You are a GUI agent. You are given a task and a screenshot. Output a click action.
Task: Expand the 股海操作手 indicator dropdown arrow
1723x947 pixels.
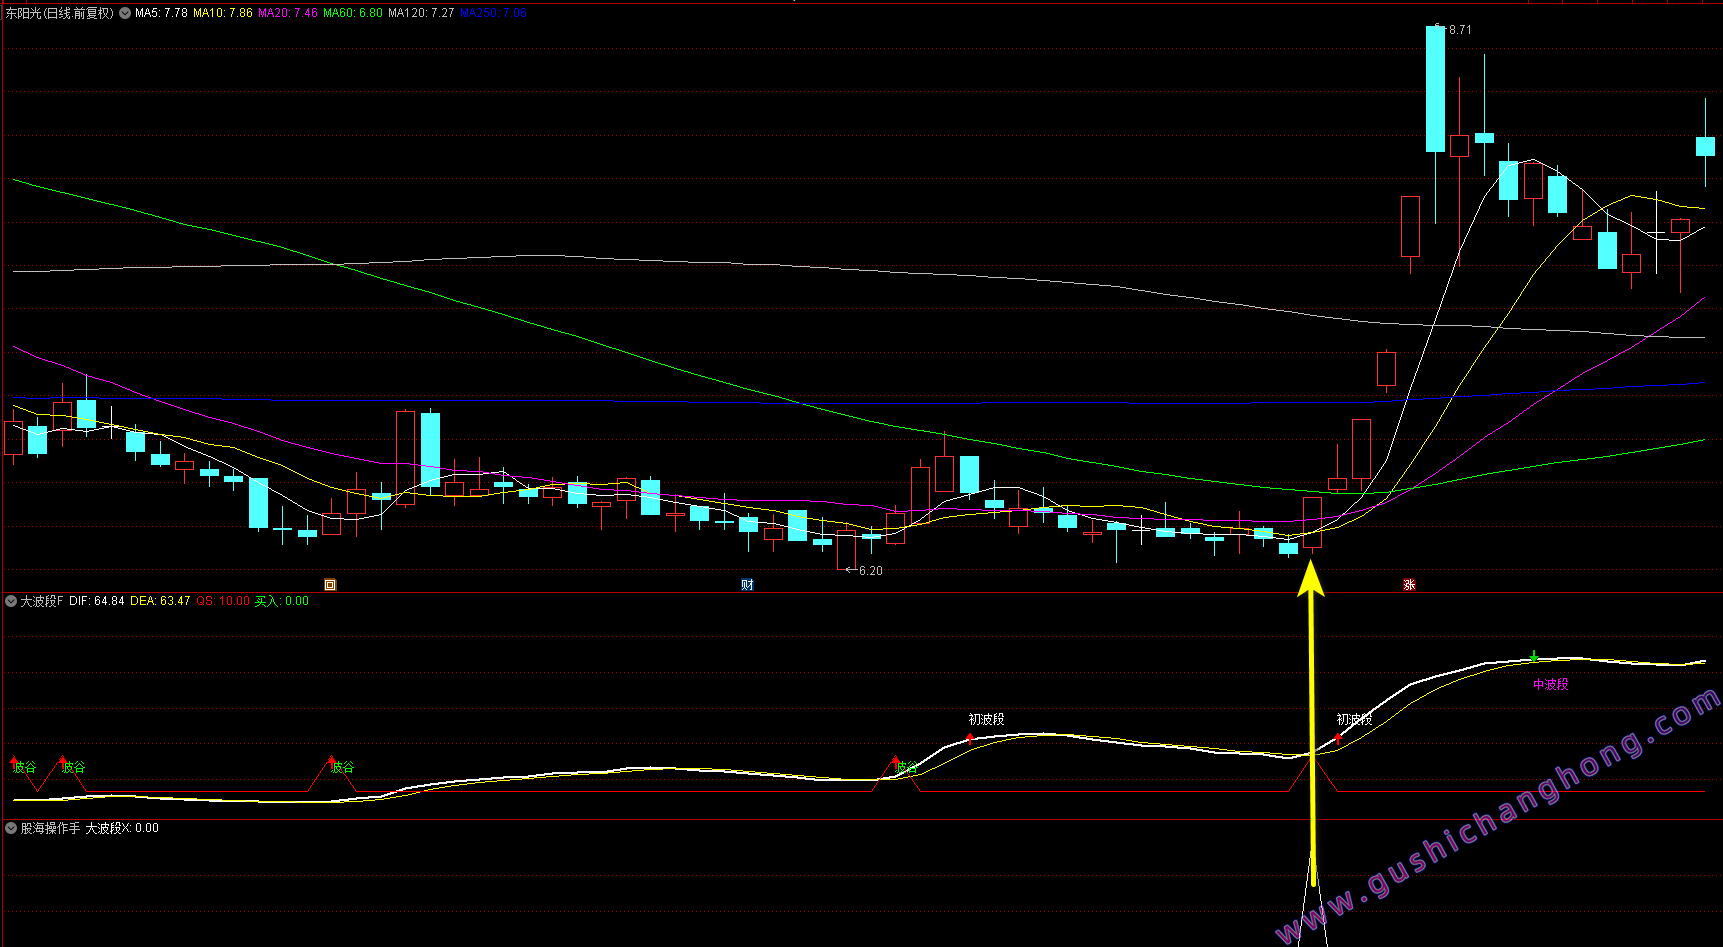[x=11, y=828]
